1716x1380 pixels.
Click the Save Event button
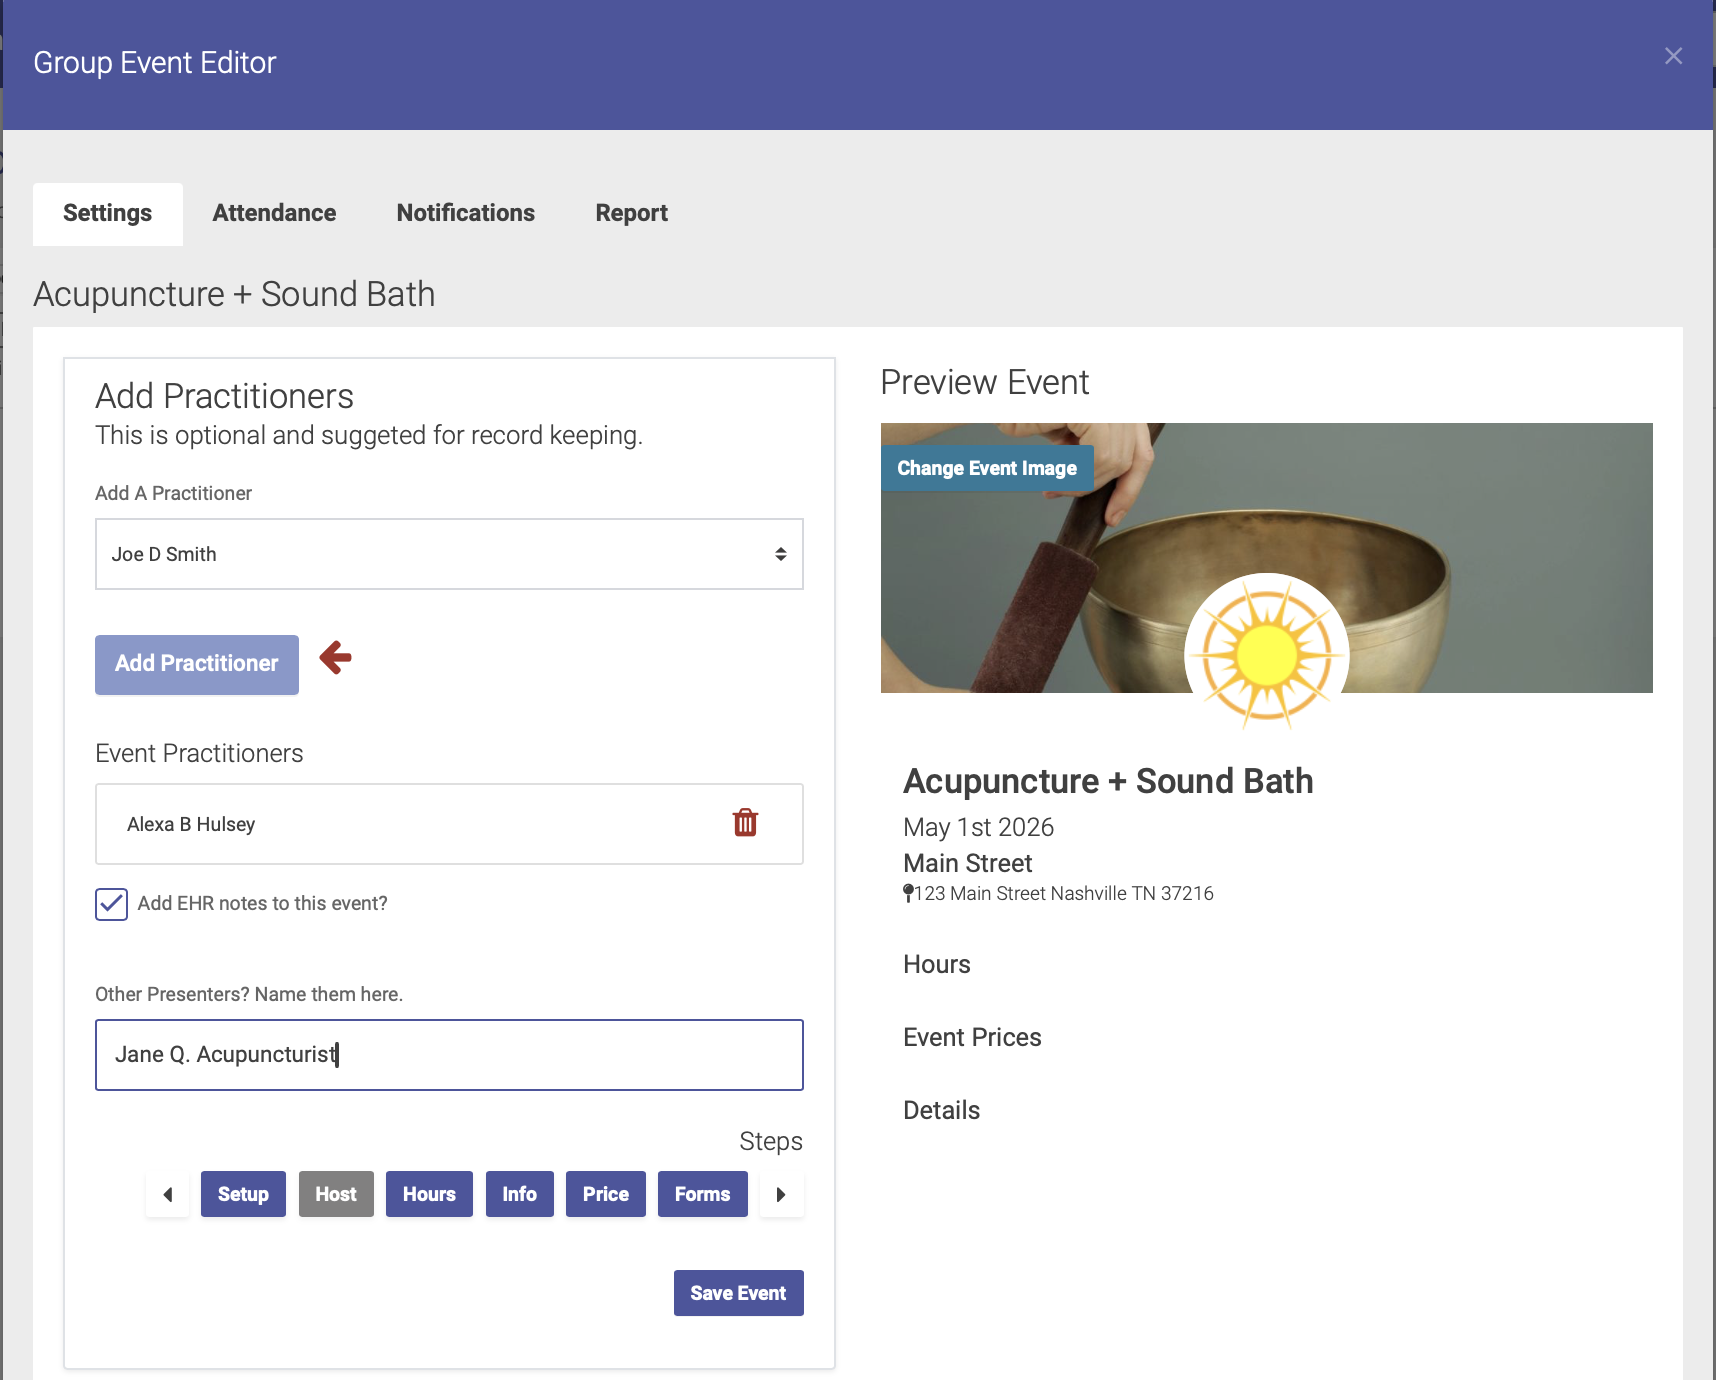(738, 1293)
